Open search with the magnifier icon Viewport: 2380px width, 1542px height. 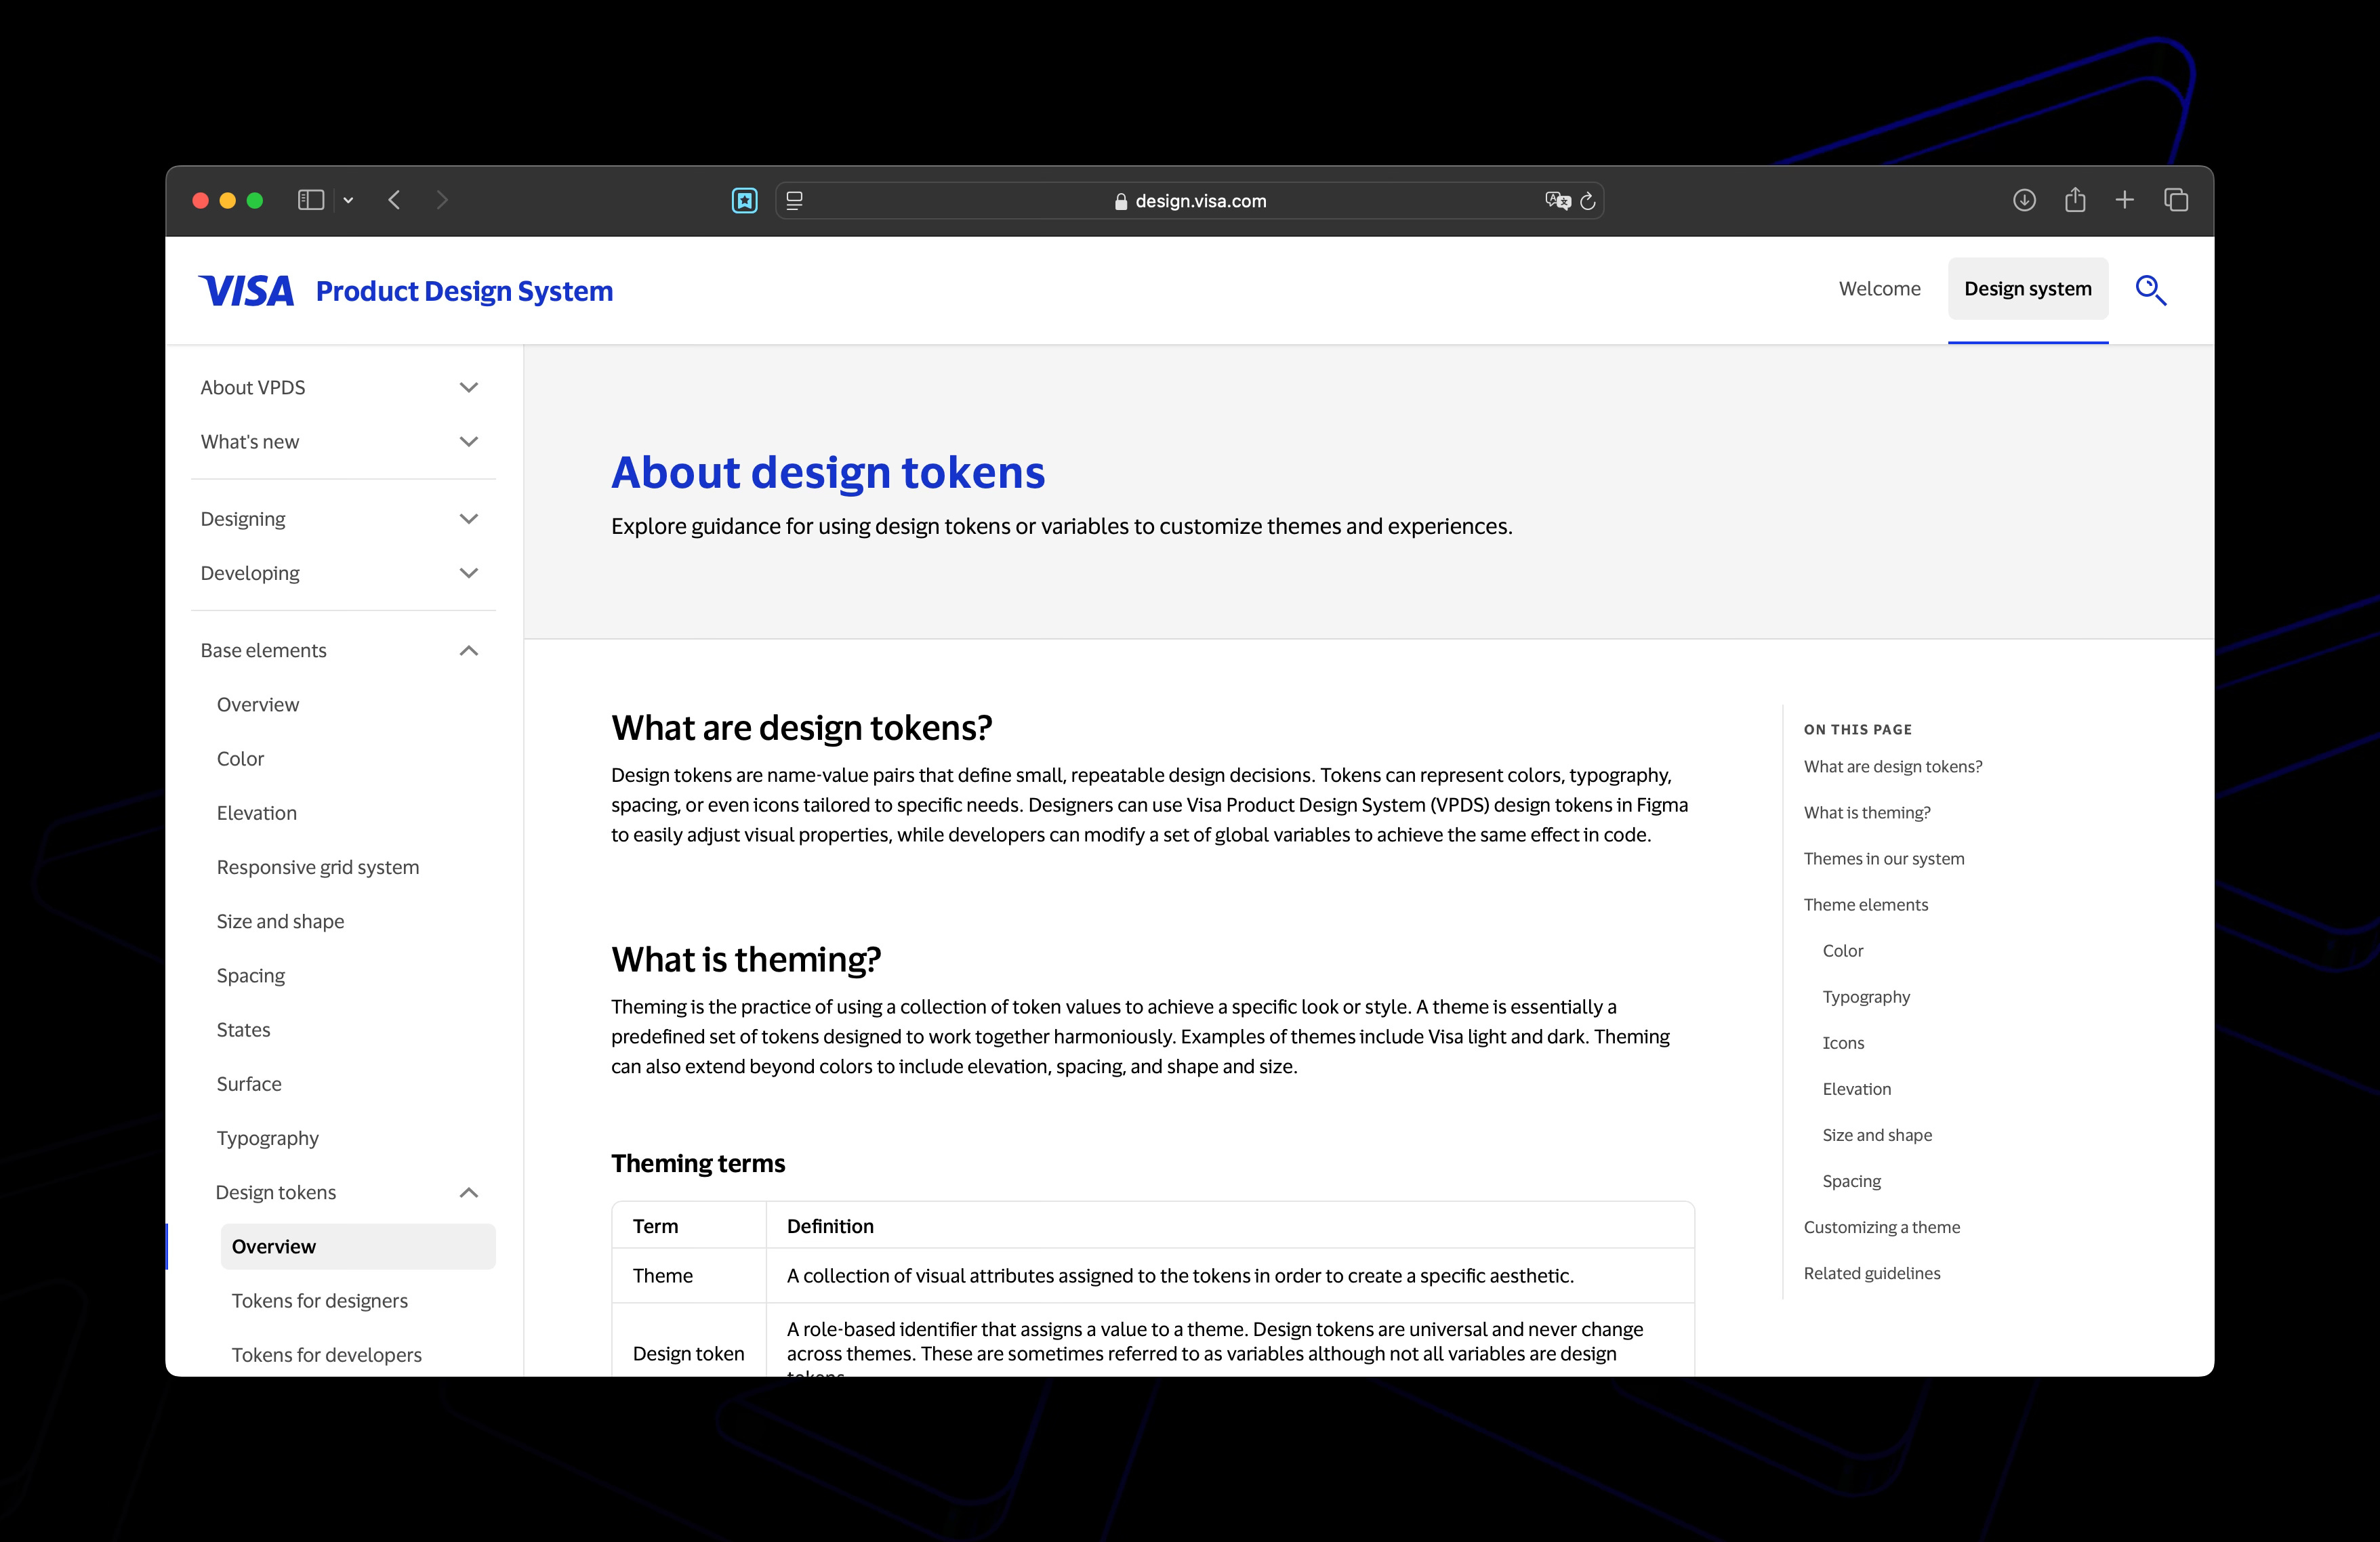tap(2151, 290)
